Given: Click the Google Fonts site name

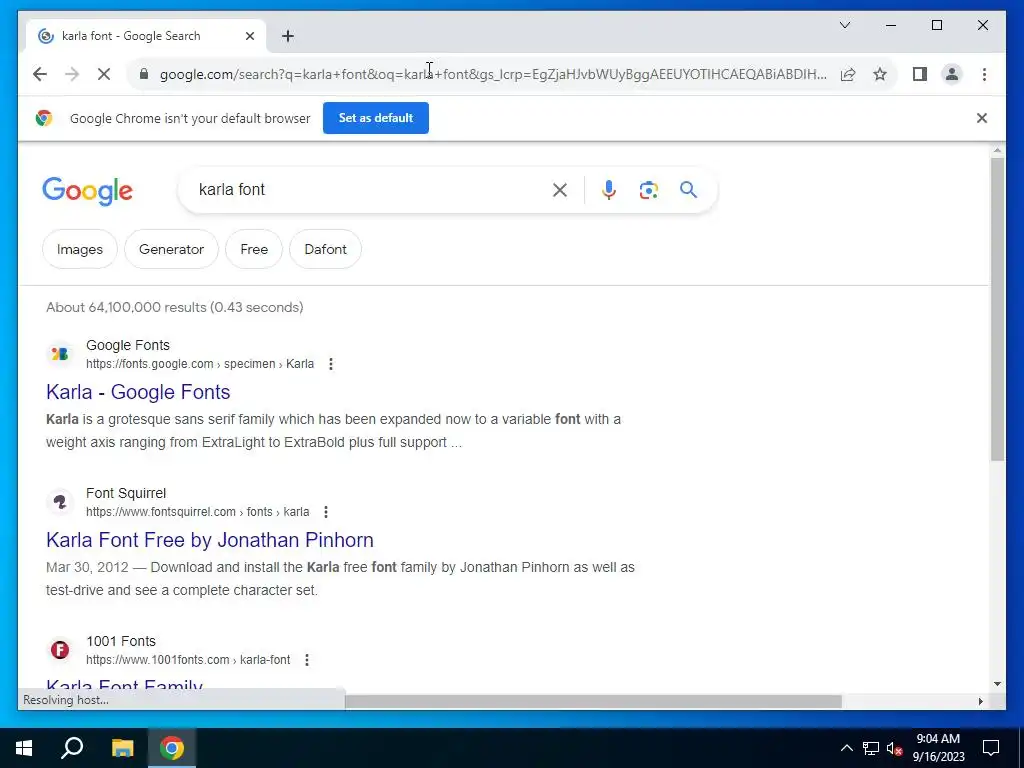Looking at the screenshot, I should (x=128, y=345).
